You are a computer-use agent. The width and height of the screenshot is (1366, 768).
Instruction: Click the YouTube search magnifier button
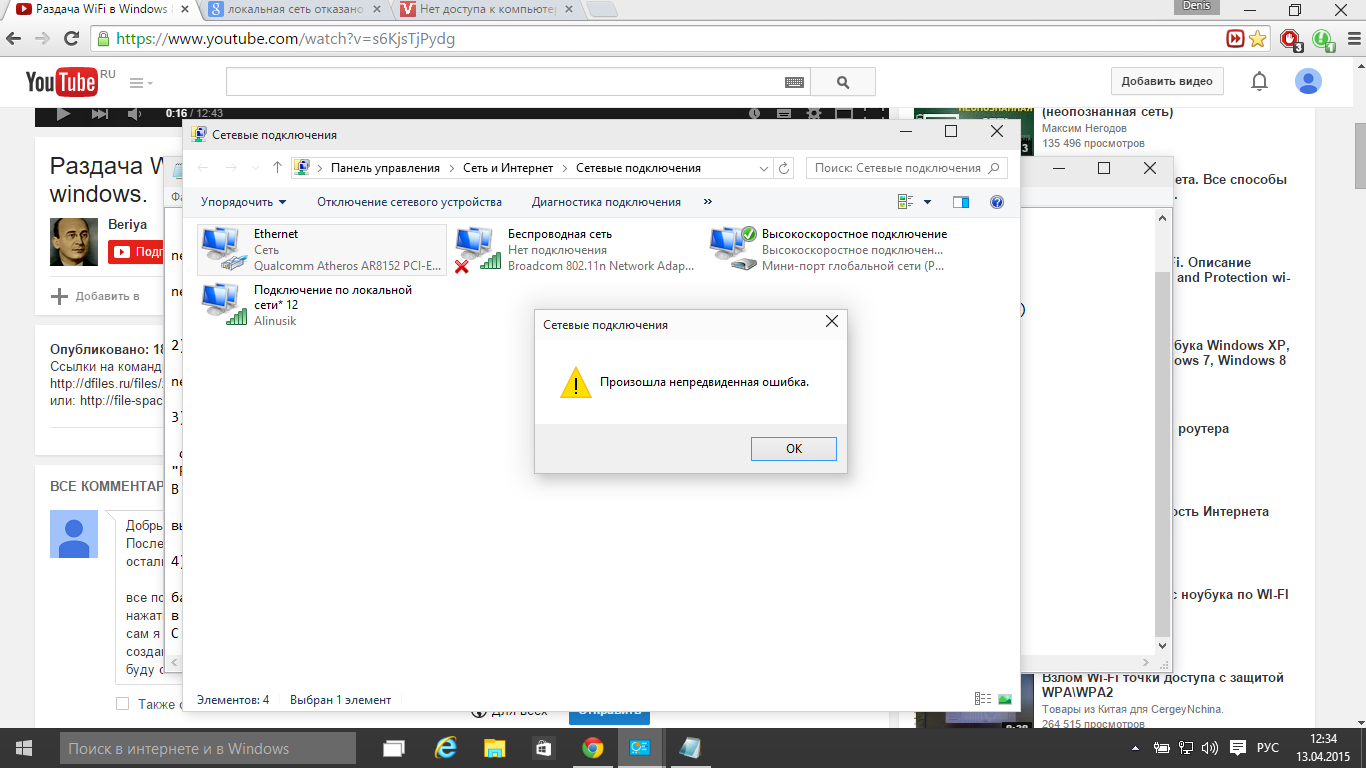(843, 82)
